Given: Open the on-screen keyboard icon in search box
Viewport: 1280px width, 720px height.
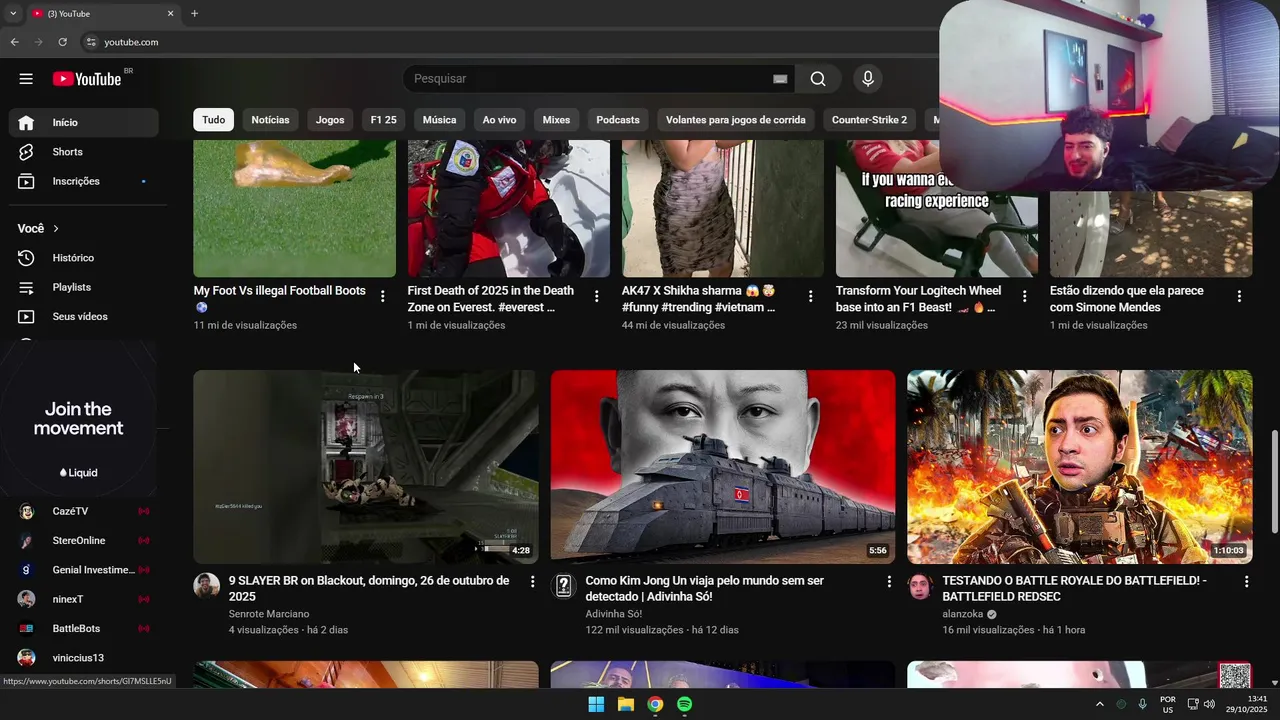Looking at the screenshot, I should tap(780, 79).
